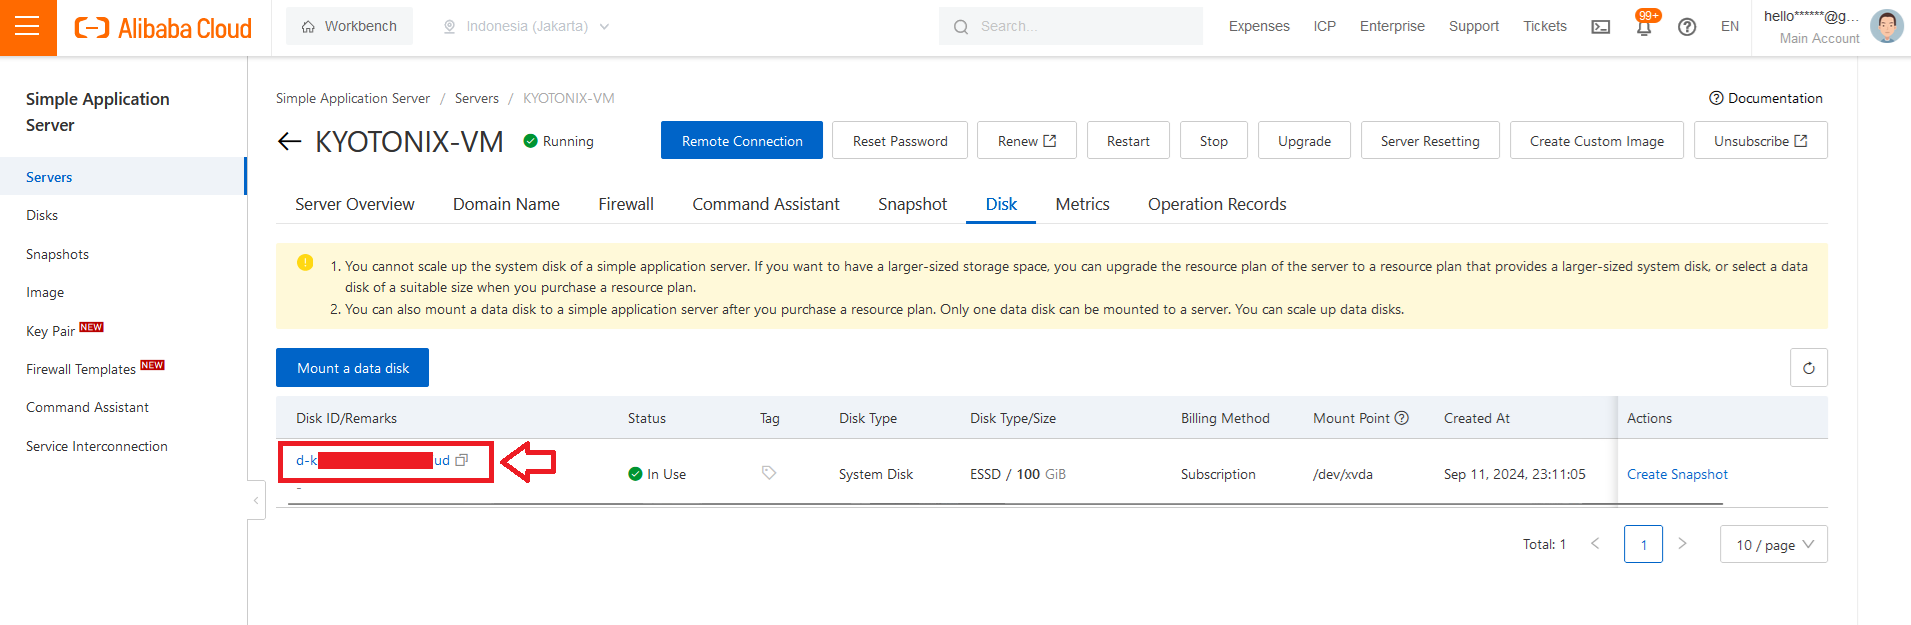Click the Alibaba Cloud logo
Viewport: 1911px width, 625px height.
[x=164, y=28]
